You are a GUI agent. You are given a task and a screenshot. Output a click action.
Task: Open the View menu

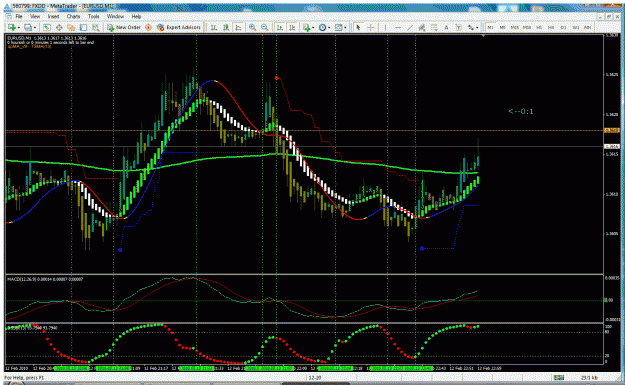click(x=35, y=17)
